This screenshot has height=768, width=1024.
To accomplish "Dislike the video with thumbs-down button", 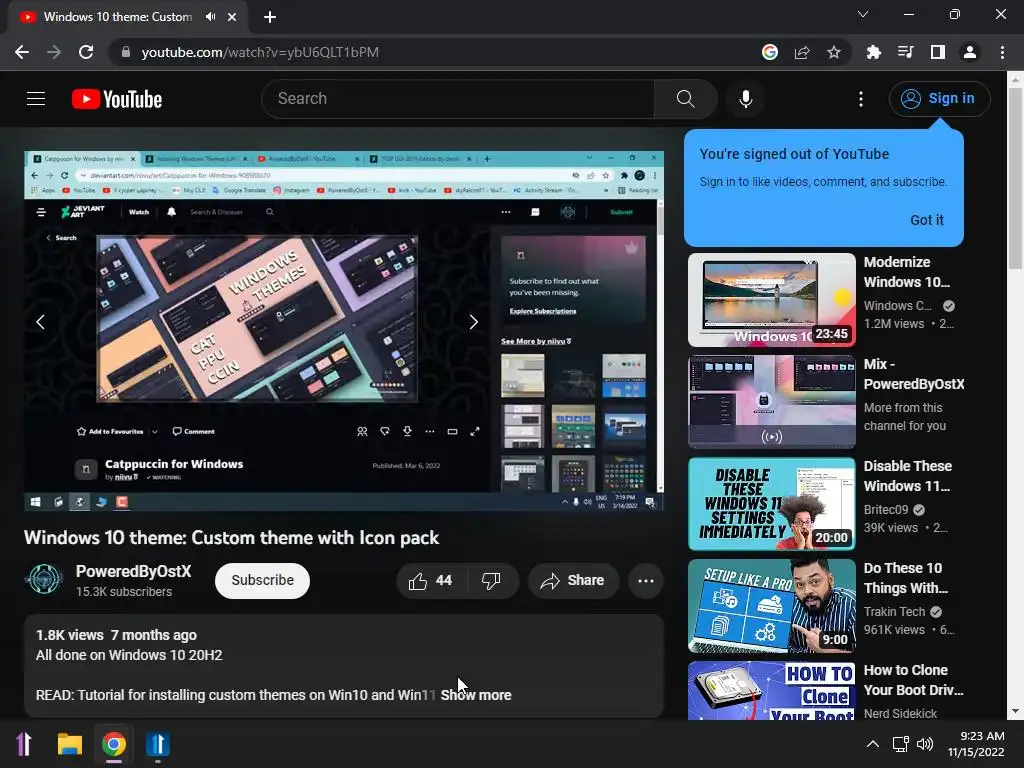I will pos(491,581).
